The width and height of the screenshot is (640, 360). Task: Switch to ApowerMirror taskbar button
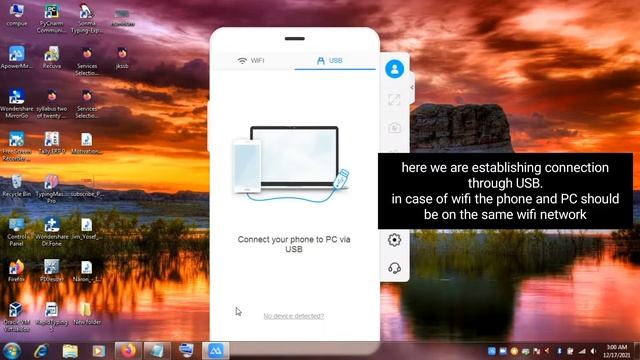coord(216,351)
